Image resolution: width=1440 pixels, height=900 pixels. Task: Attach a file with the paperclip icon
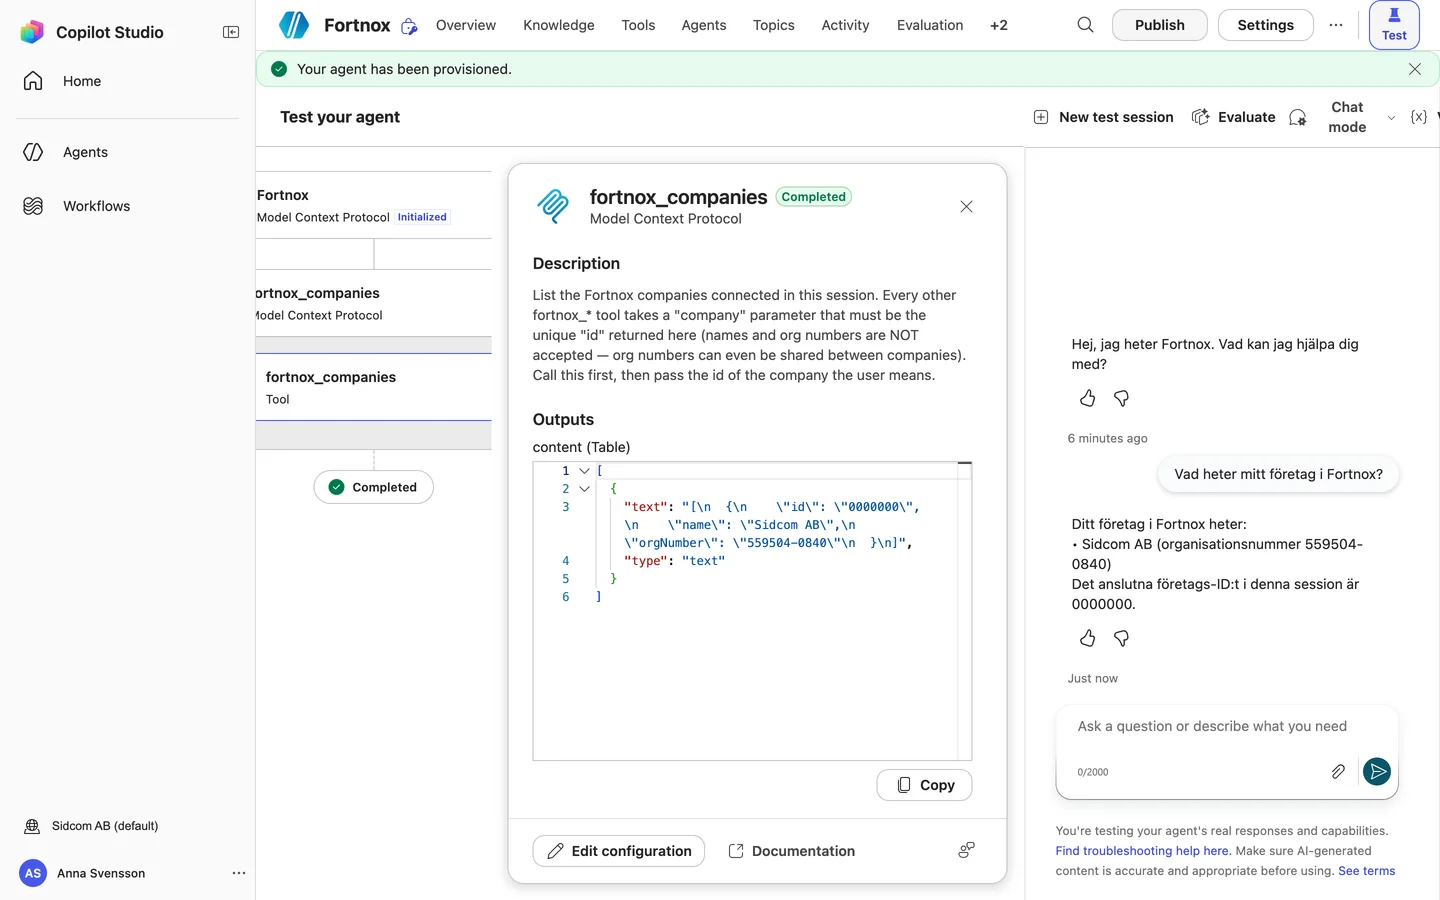[1338, 771]
